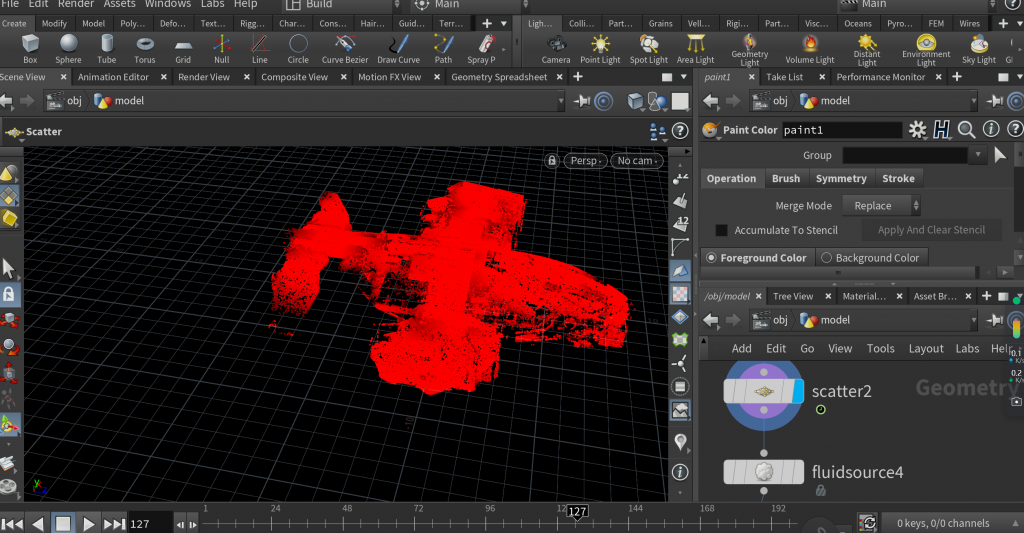Select the Box shelf tool
The height and width of the screenshot is (533, 1024).
tap(30, 49)
